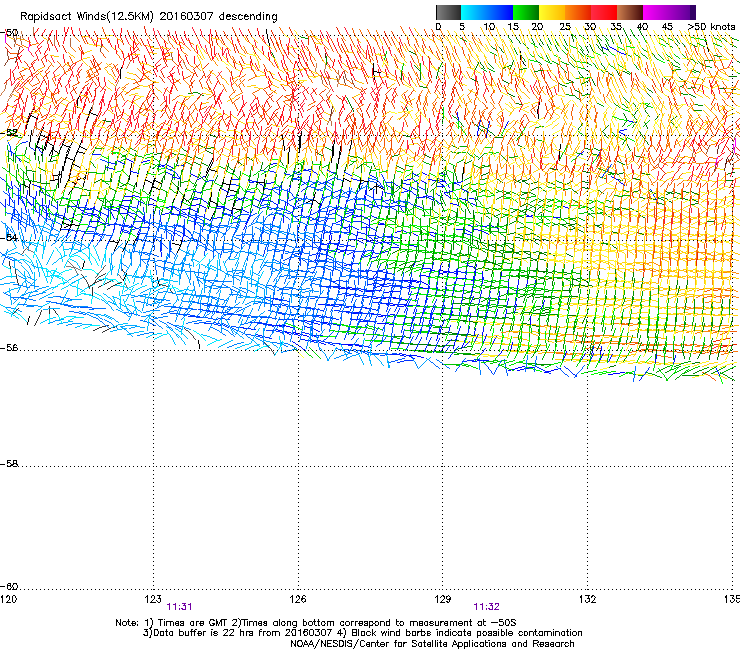Click longitude axis label 120
This screenshot has width=740, height=650.
pyautogui.click(x=9, y=599)
